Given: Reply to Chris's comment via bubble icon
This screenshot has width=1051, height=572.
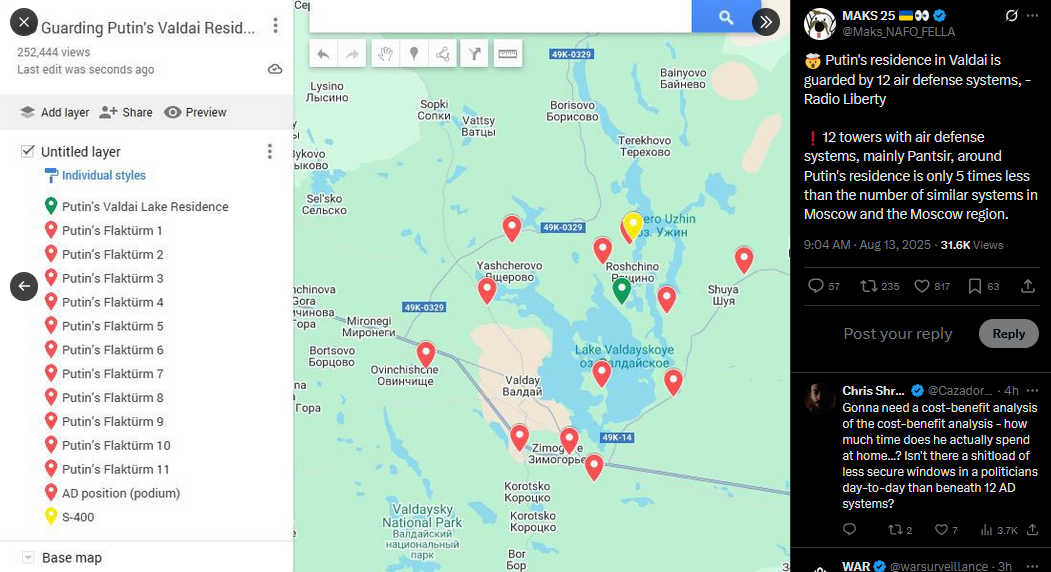Looking at the screenshot, I should click(849, 530).
